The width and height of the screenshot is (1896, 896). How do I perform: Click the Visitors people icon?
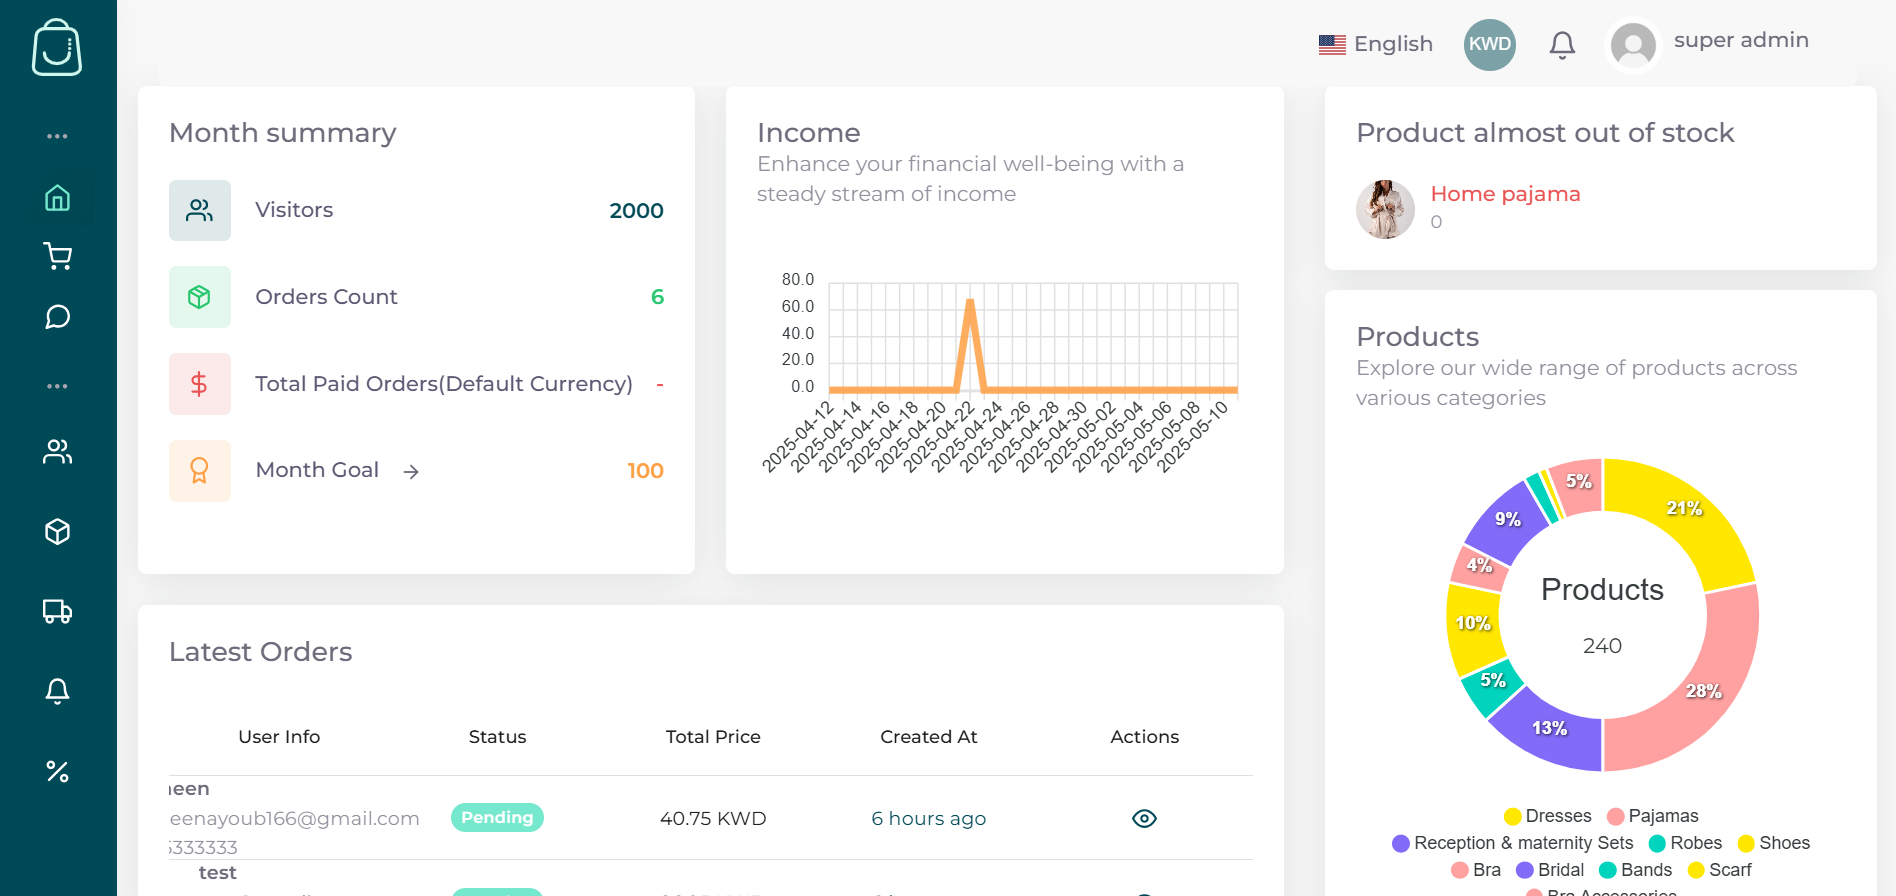coord(200,210)
